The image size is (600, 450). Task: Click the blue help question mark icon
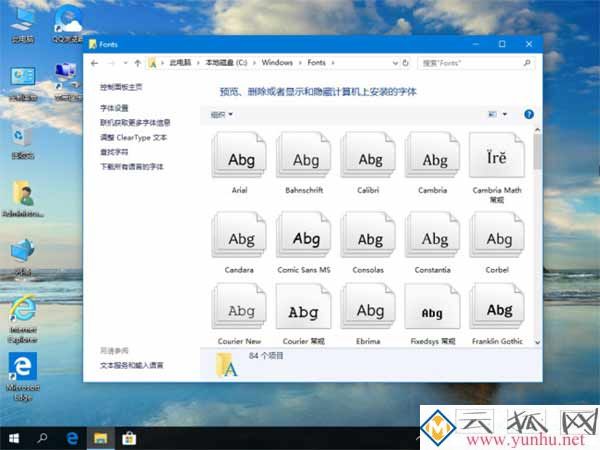click(x=529, y=114)
